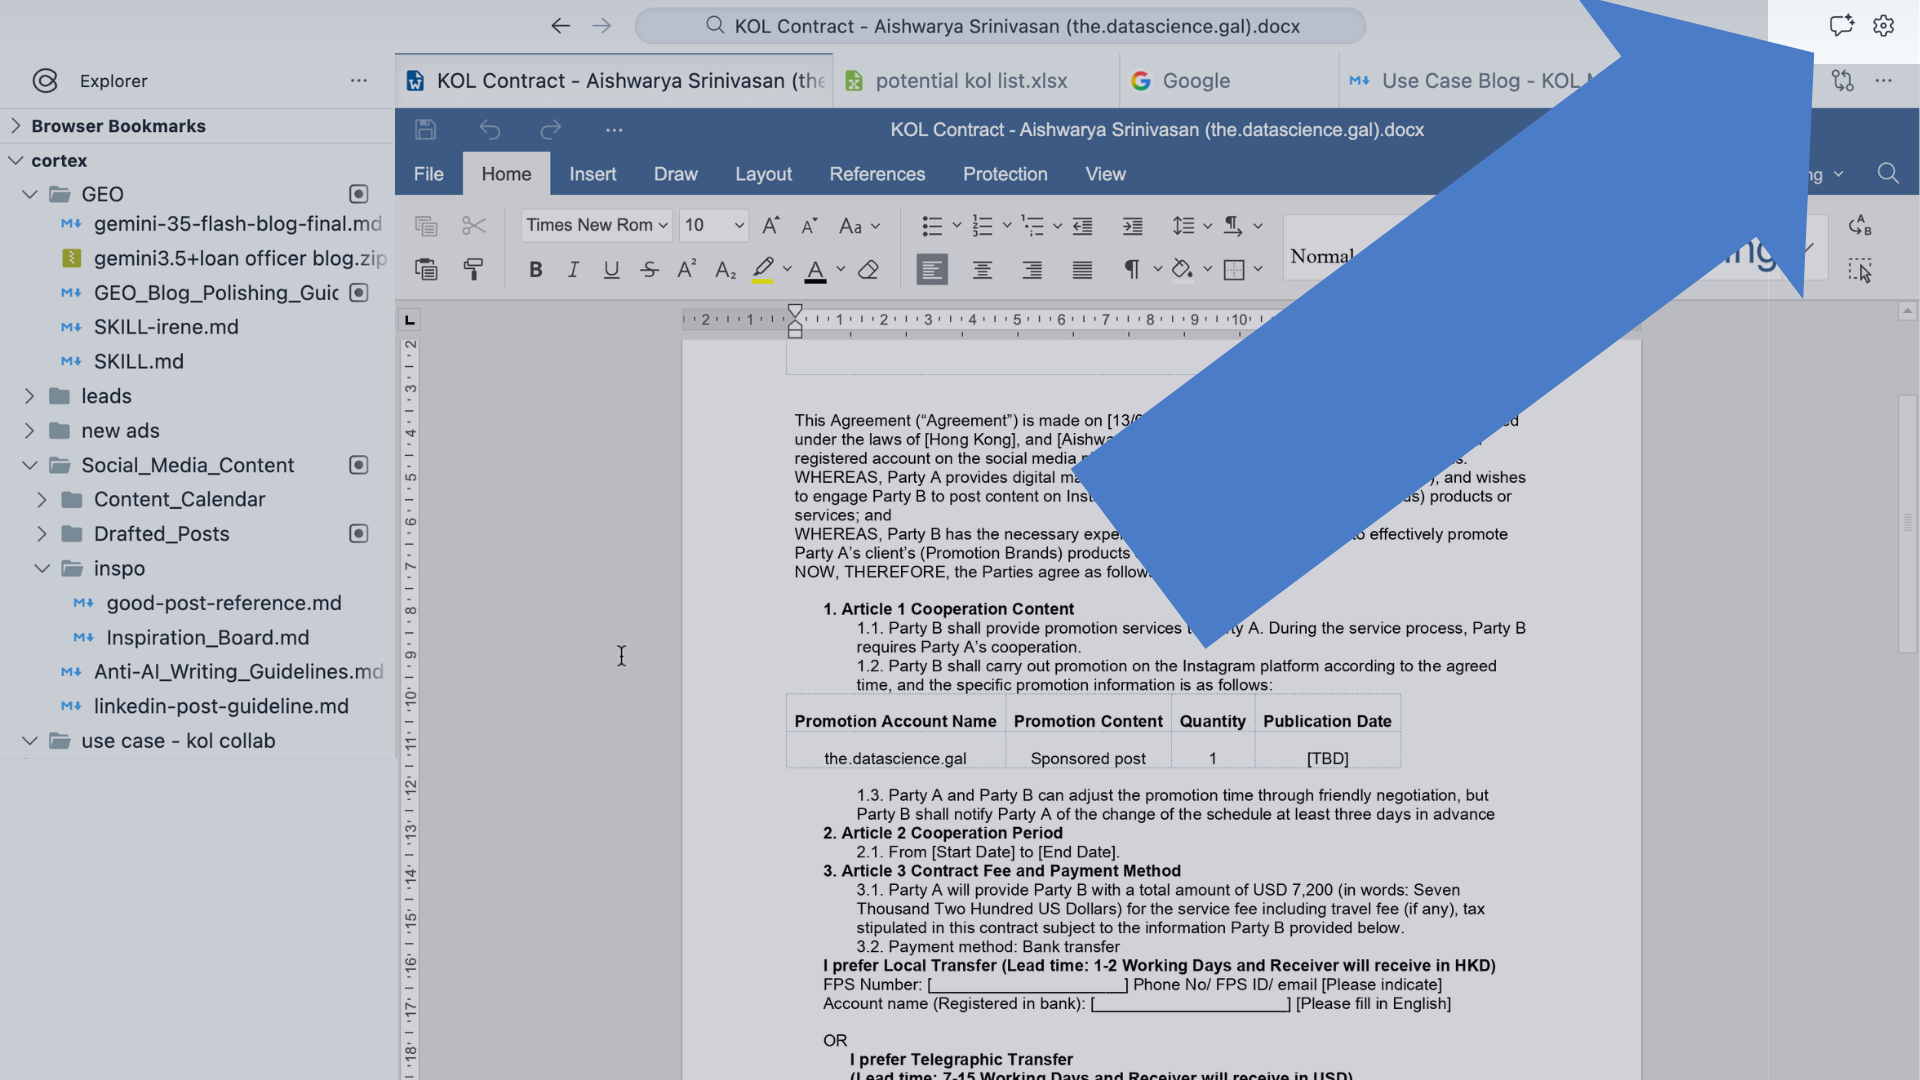Viewport: 1920px width, 1080px height.
Task: Open paragraph line spacing options
Action: (1184, 226)
